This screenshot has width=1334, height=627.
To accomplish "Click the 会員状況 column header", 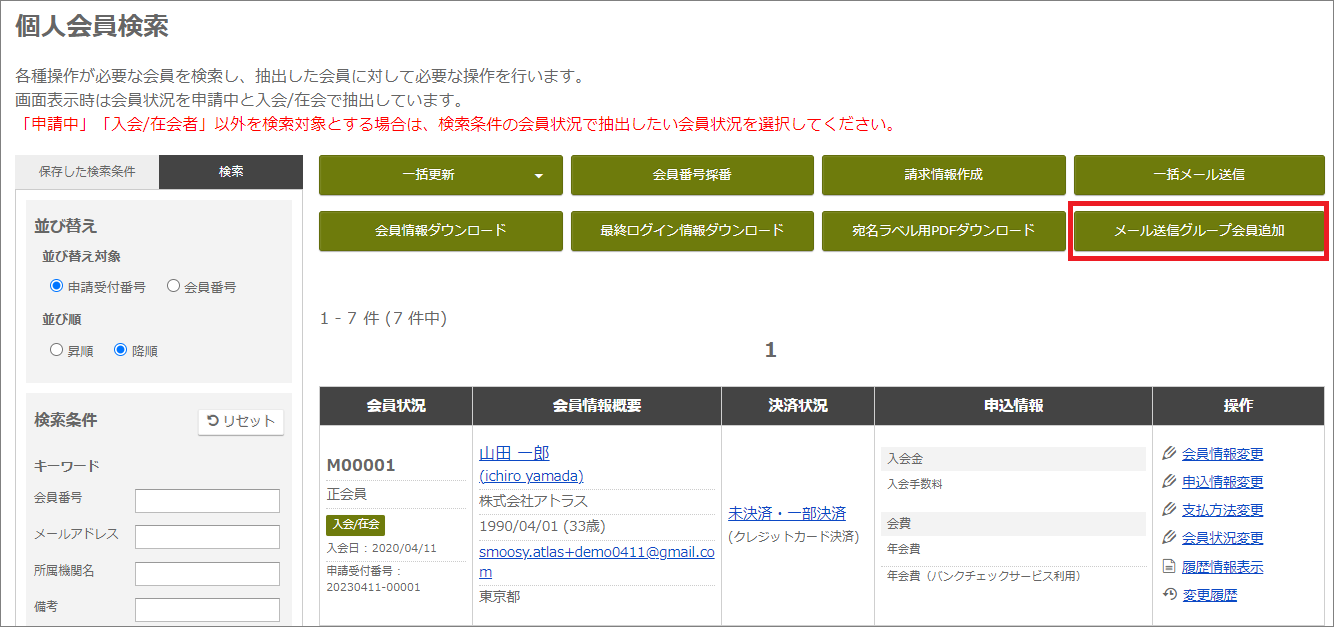I will (x=396, y=406).
